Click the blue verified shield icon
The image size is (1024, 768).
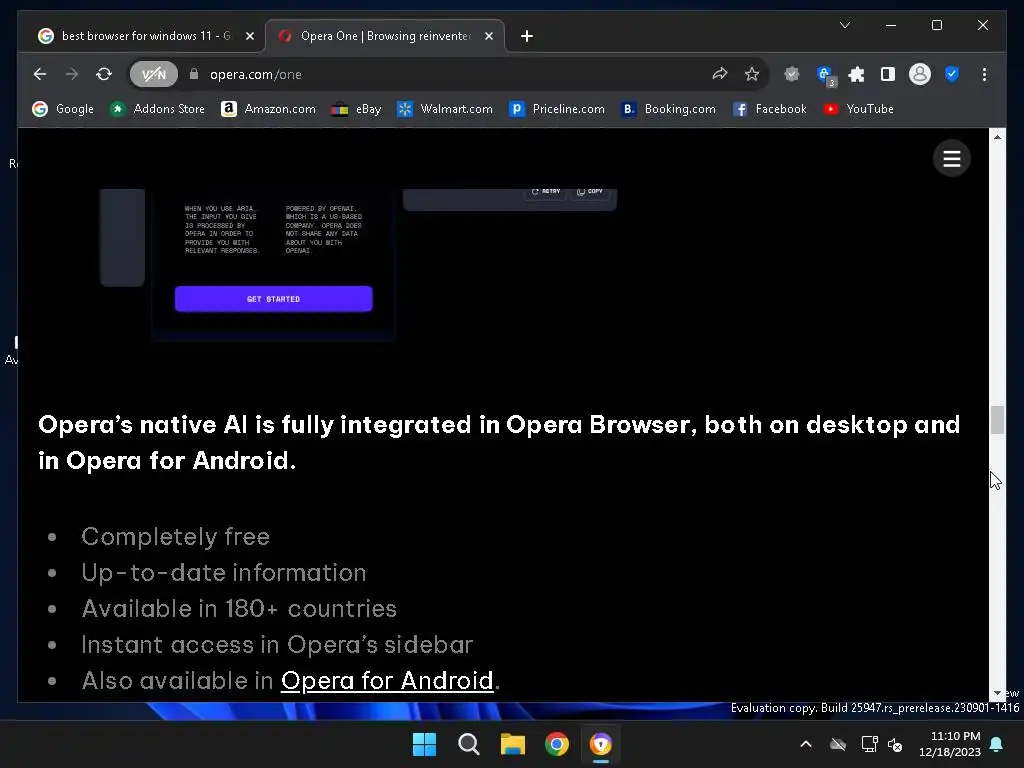952,74
